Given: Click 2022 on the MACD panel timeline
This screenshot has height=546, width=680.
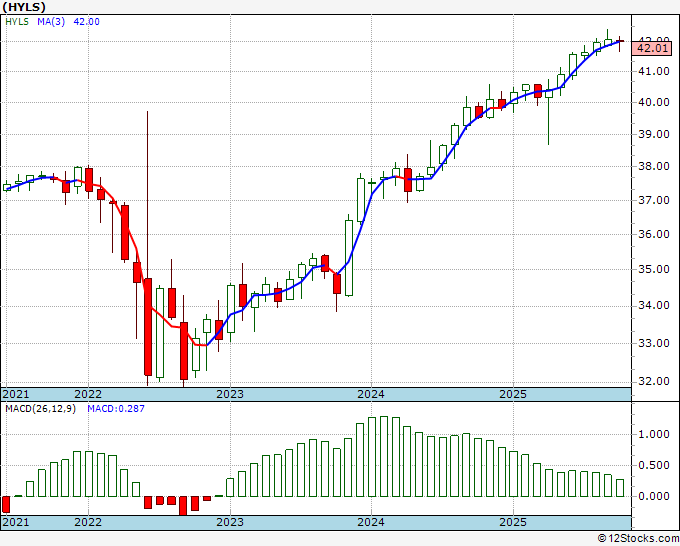Looking at the screenshot, I should point(88,522).
